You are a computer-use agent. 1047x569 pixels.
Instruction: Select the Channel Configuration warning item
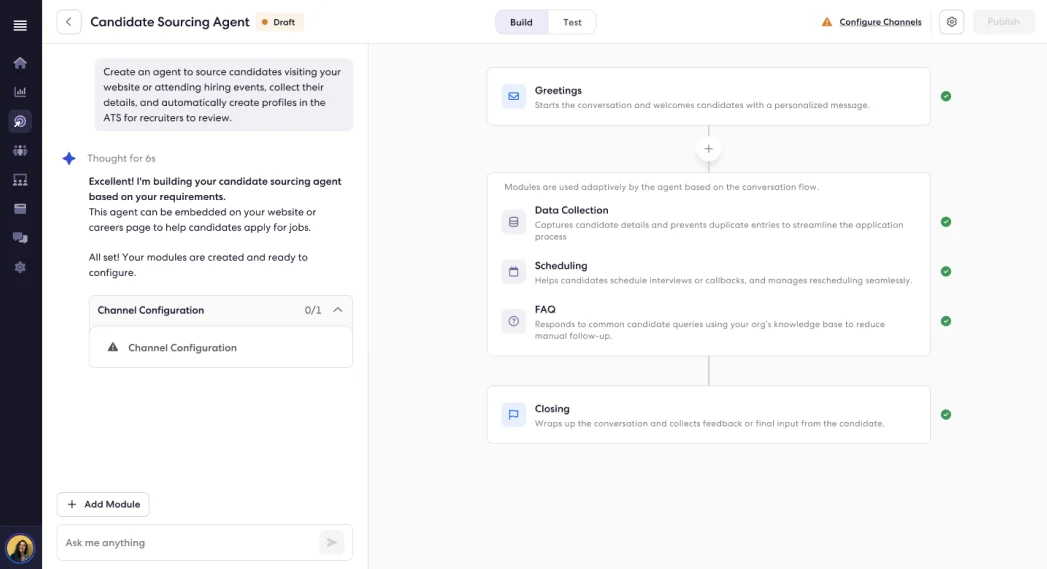(220, 347)
